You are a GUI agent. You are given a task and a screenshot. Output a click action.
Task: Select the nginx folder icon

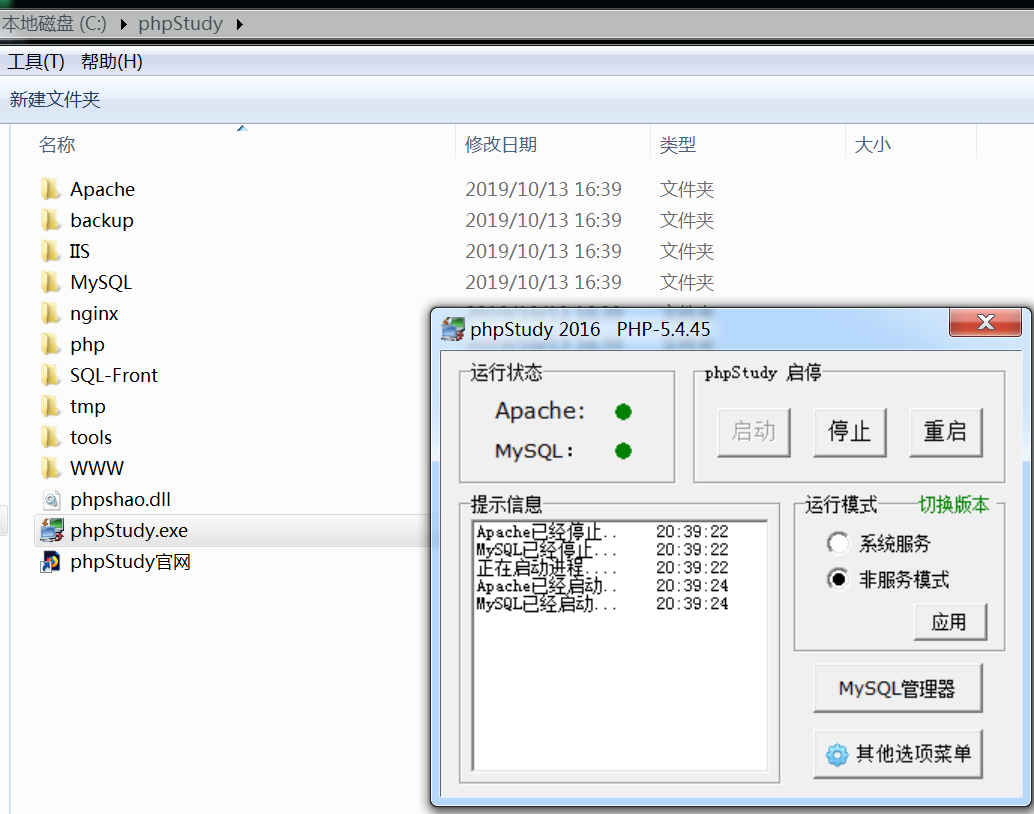[x=50, y=313]
